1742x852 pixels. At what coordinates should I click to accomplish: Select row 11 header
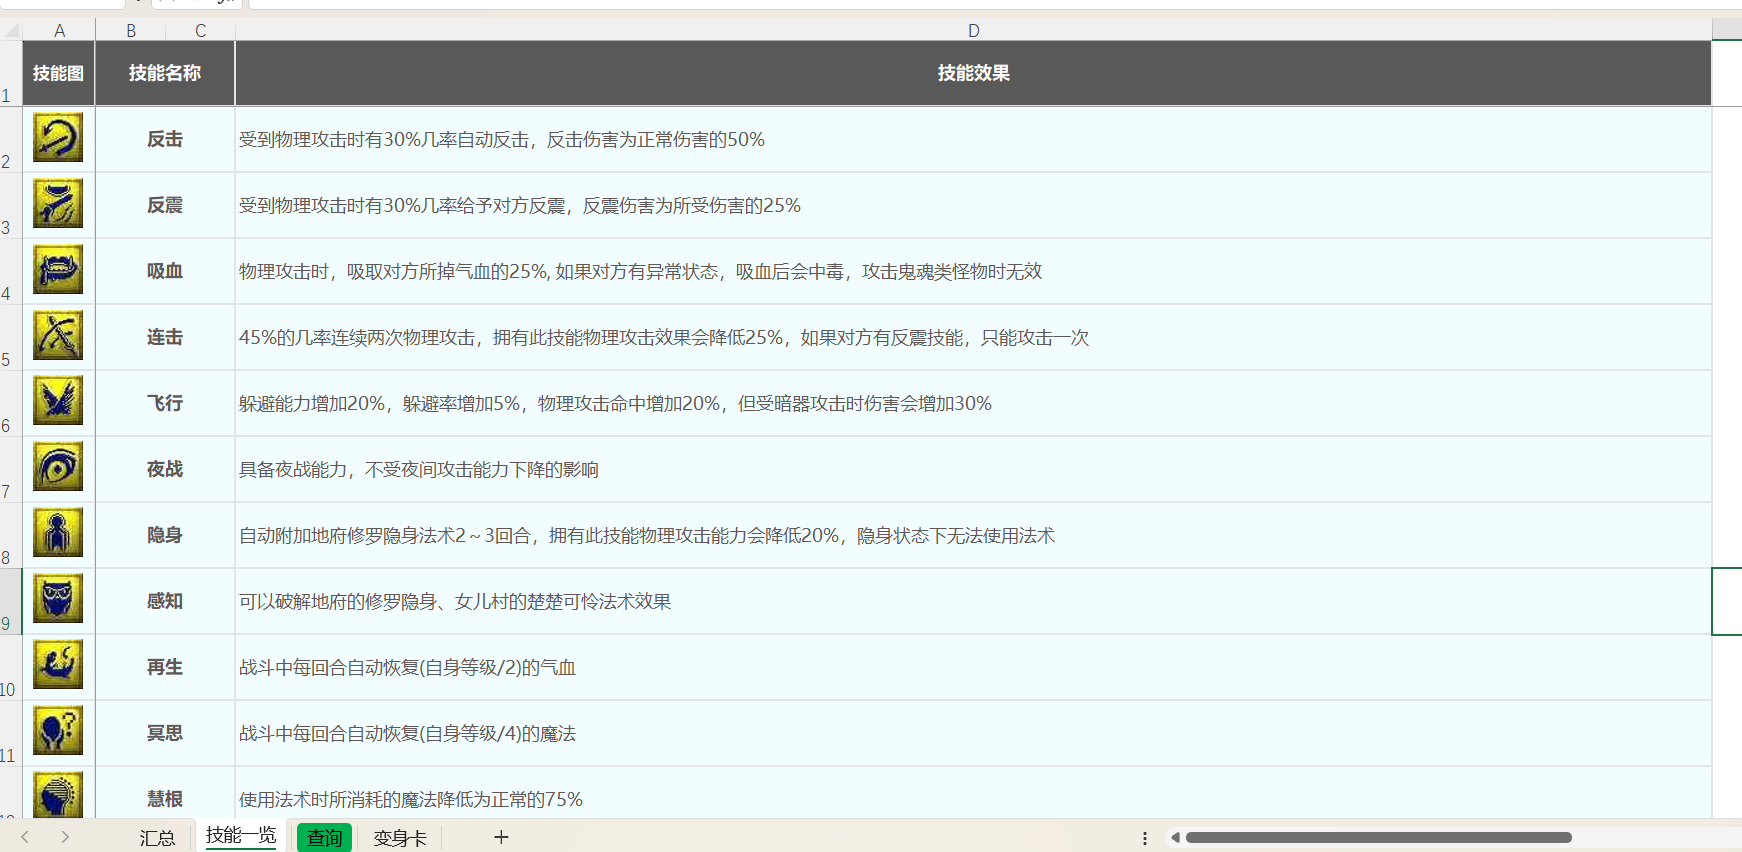point(11,733)
